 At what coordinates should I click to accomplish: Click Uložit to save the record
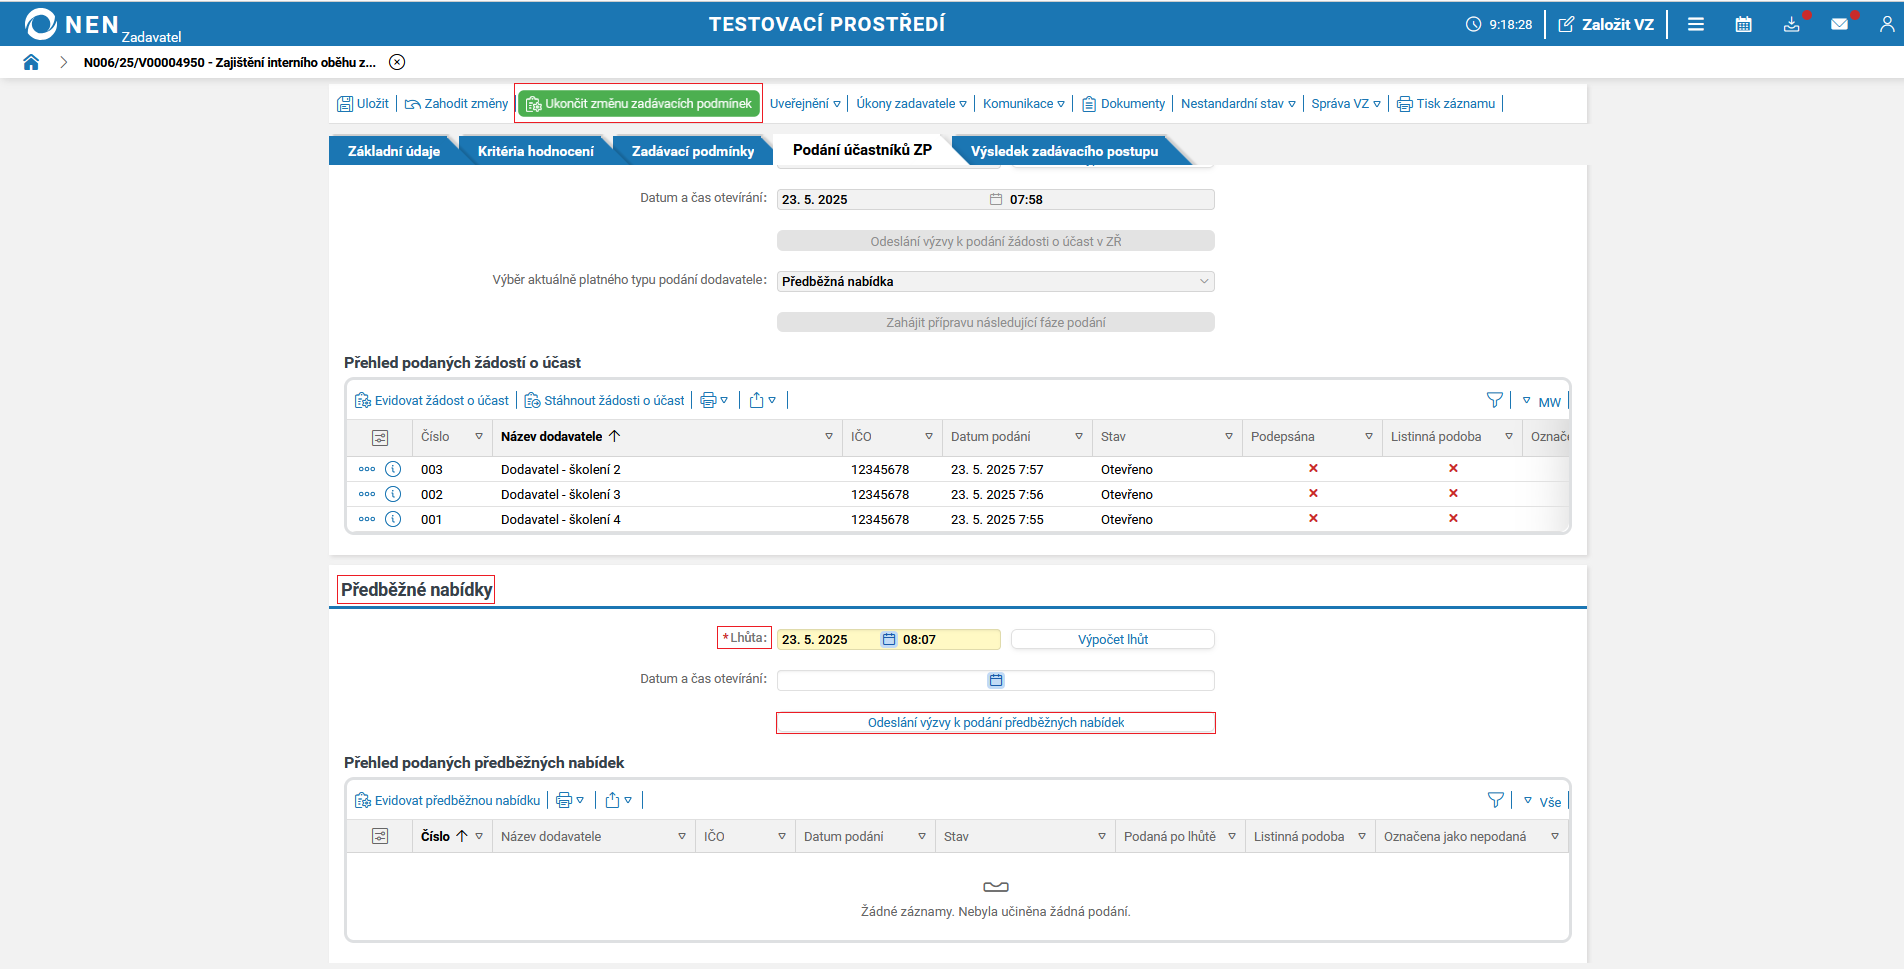click(x=363, y=103)
